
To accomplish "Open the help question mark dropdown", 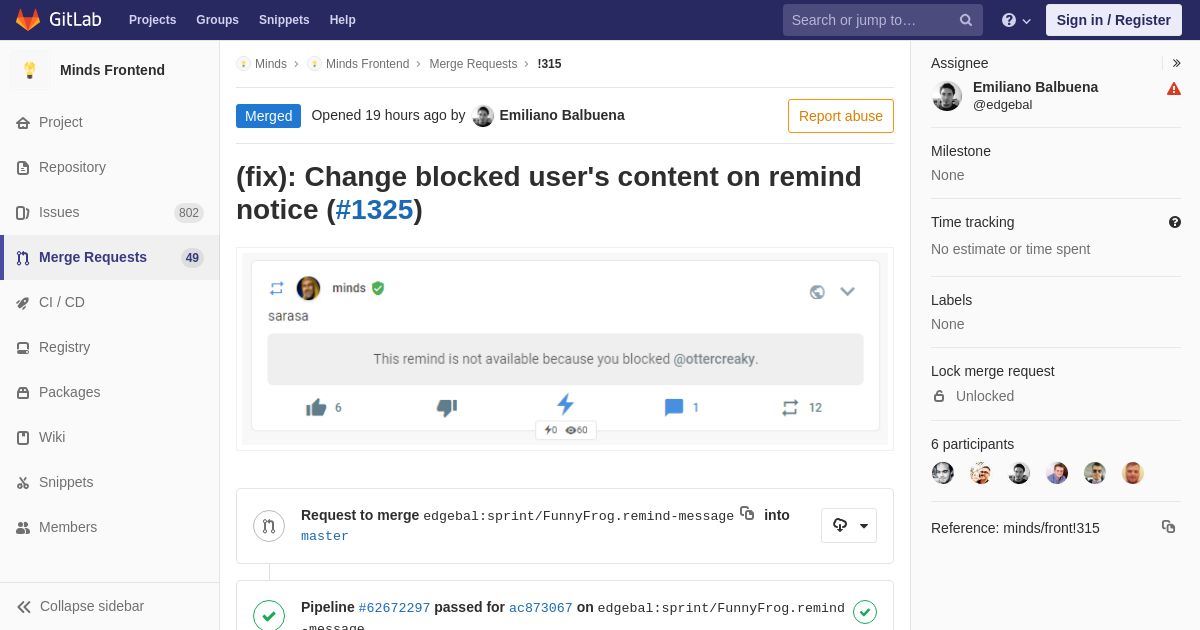I will pyautogui.click(x=1016, y=20).
